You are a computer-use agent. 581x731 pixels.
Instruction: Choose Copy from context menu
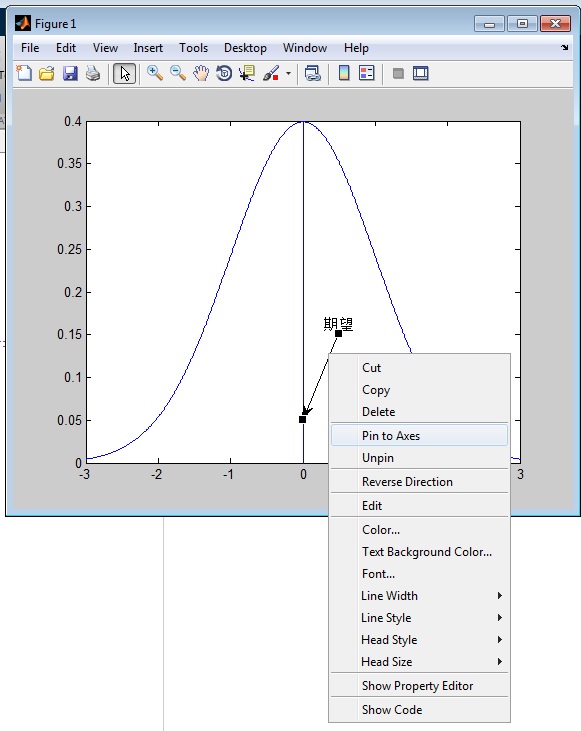(x=419, y=390)
